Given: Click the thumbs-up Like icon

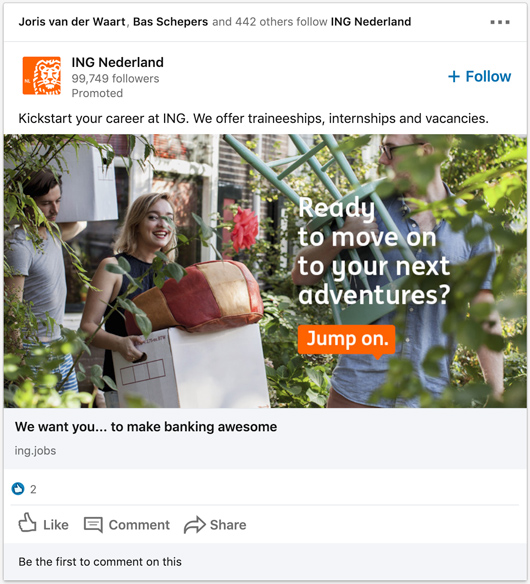Looking at the screenshot, I should pyautogui.click(x=27, y=523).
